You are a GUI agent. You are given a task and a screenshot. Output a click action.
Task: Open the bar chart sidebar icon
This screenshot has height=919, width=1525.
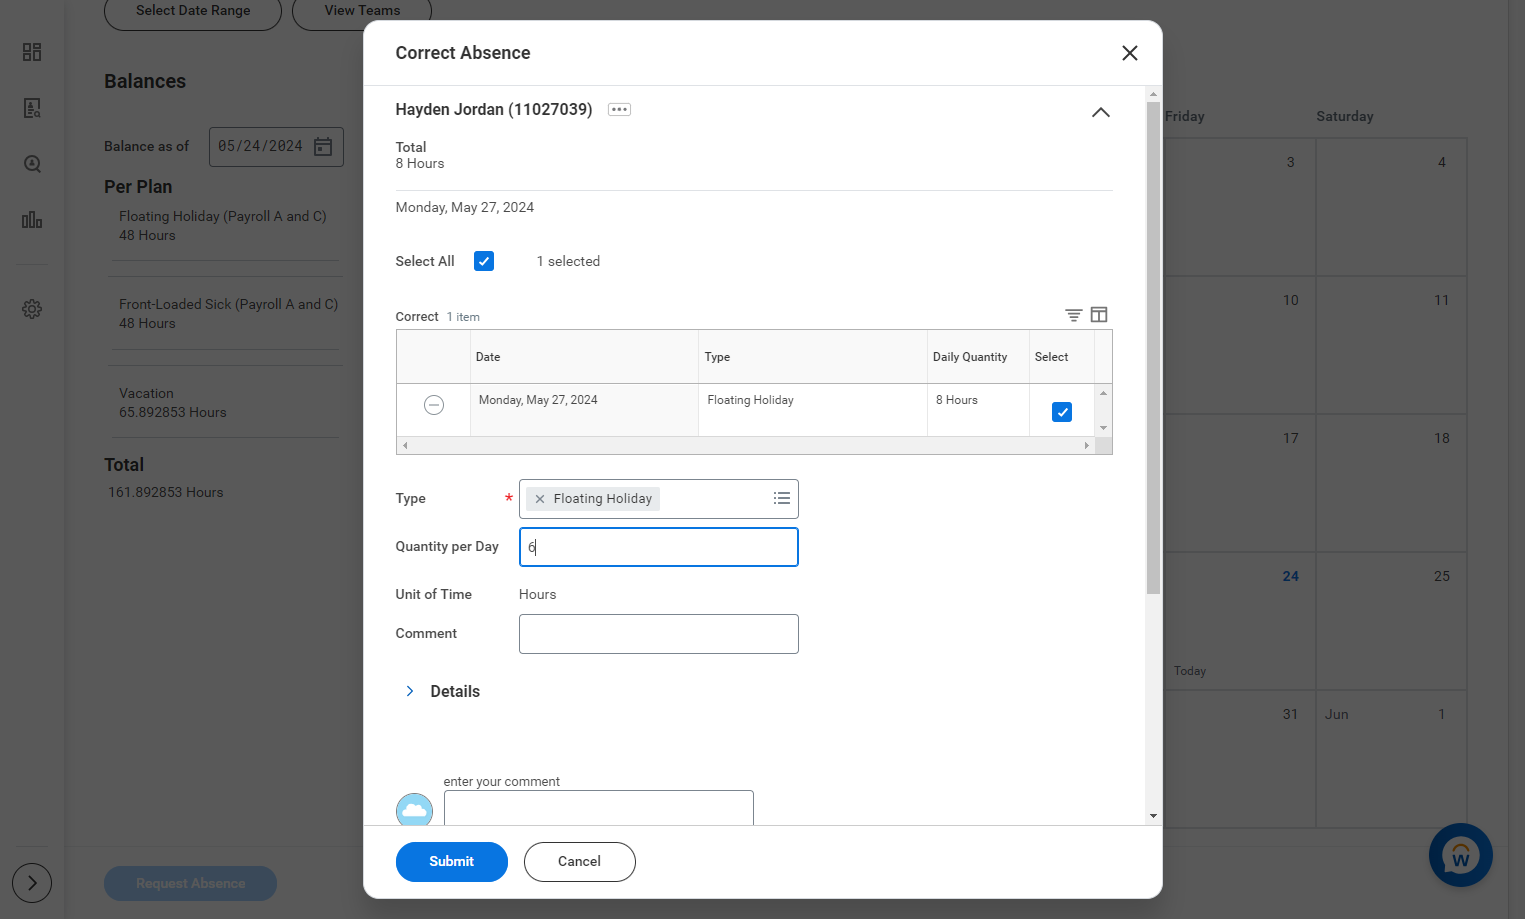click(x=32, y=220)
